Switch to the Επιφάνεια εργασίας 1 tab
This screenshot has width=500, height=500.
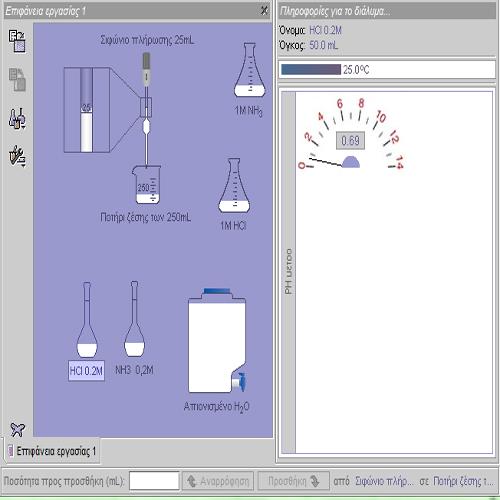pyautogui.click(x=52, y=451)
